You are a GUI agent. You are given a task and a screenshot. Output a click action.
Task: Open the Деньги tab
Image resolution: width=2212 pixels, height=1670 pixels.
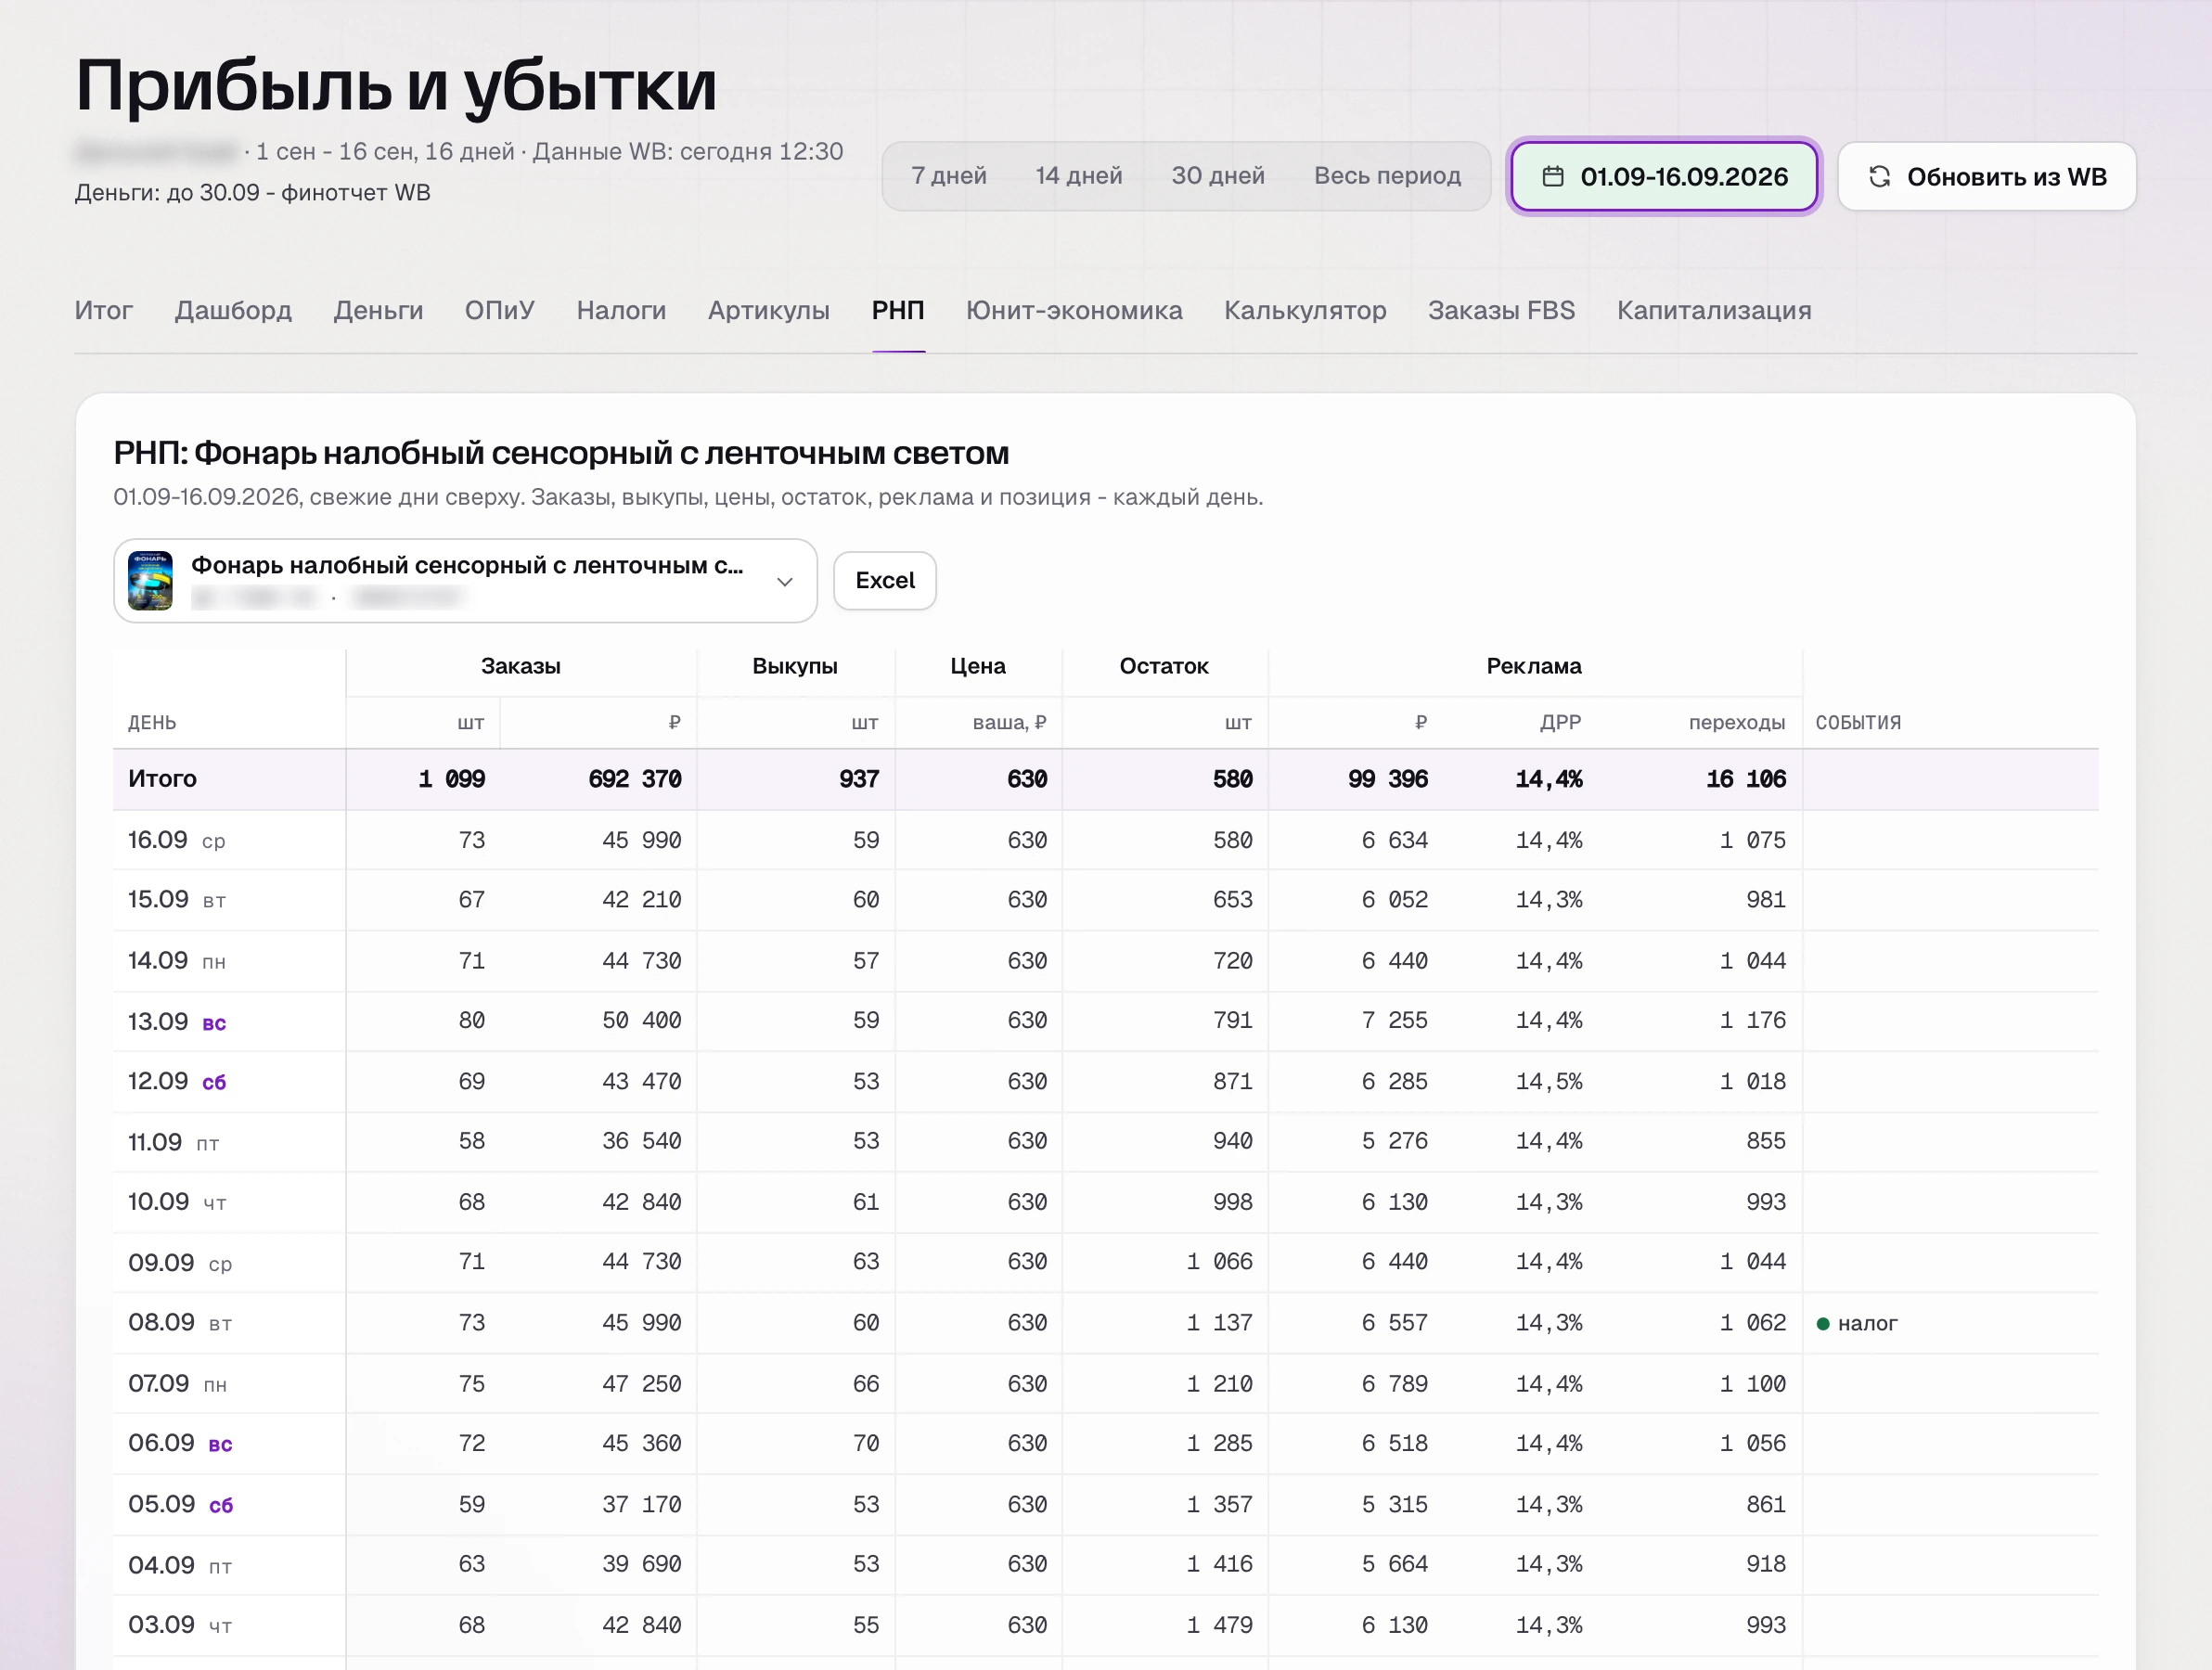click(378, 311)
